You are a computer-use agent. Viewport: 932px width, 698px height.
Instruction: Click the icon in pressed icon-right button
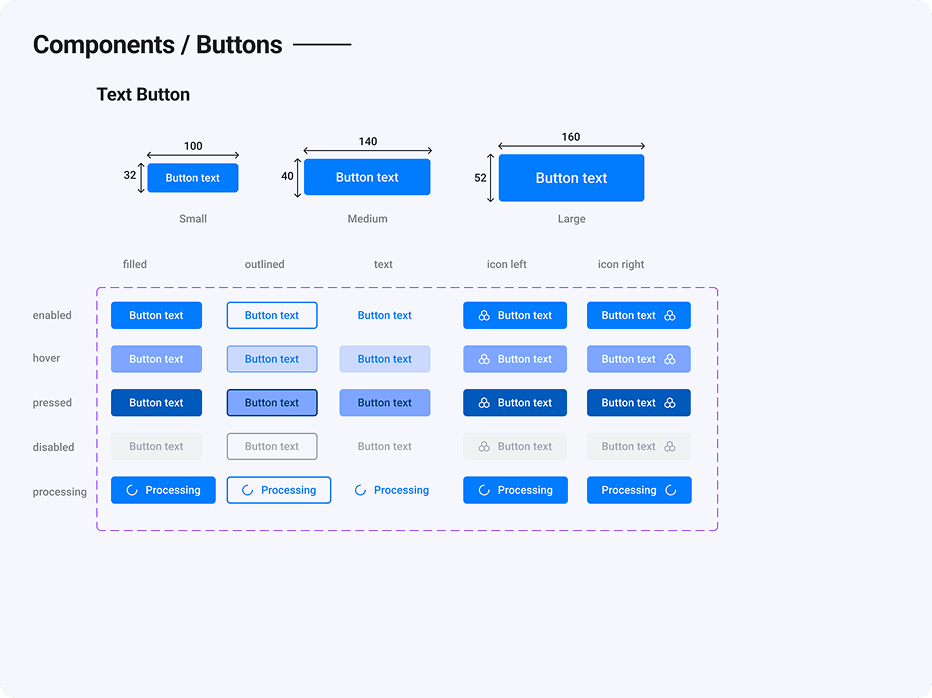(670, 403)
